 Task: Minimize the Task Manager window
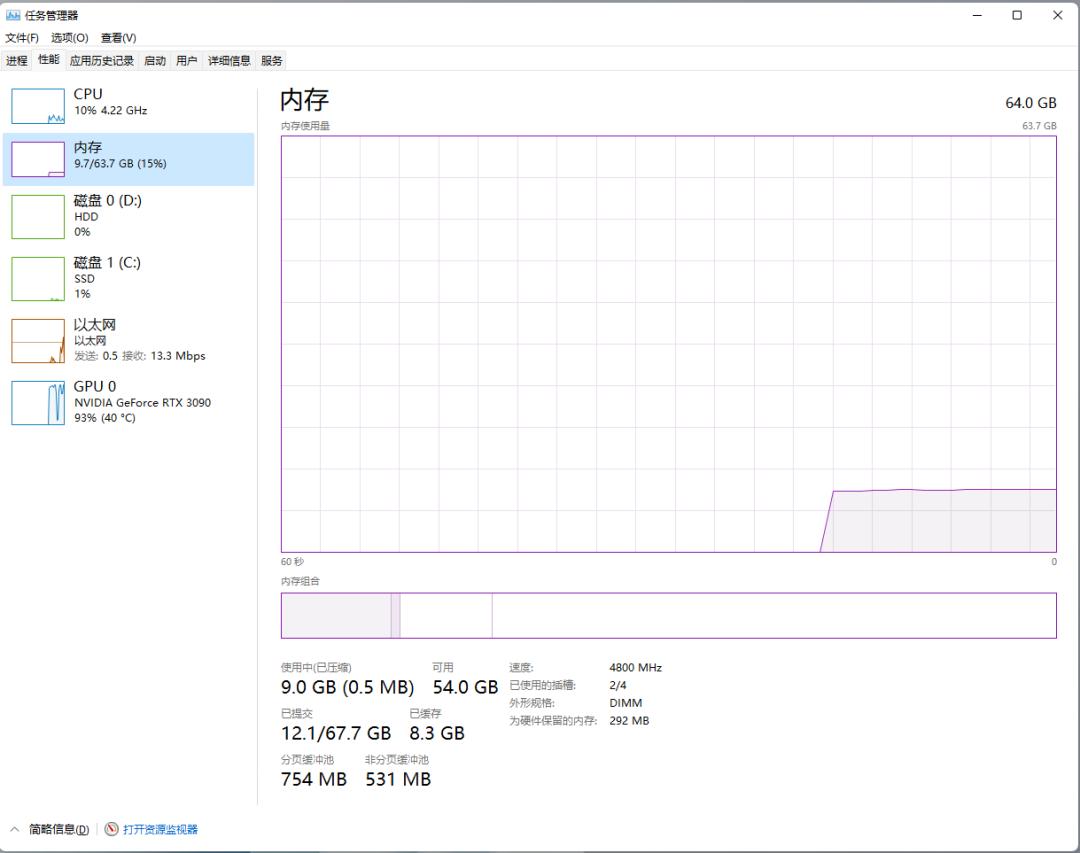tap(977, 15)
